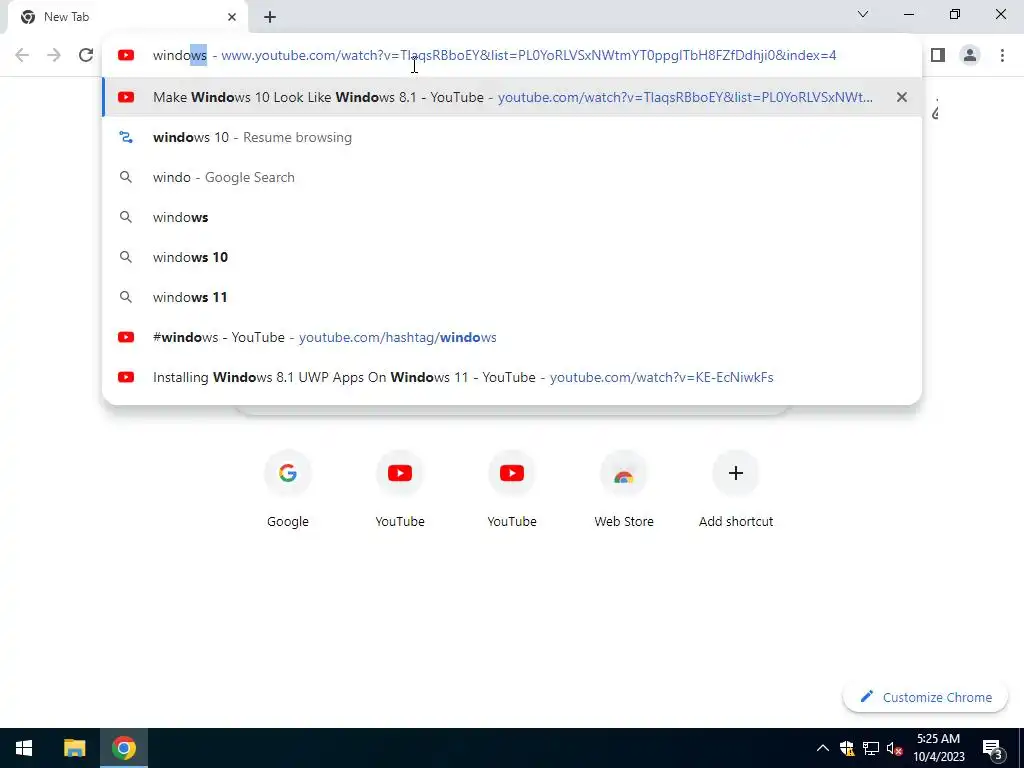Click the browser back arrow

click(22, 55)
